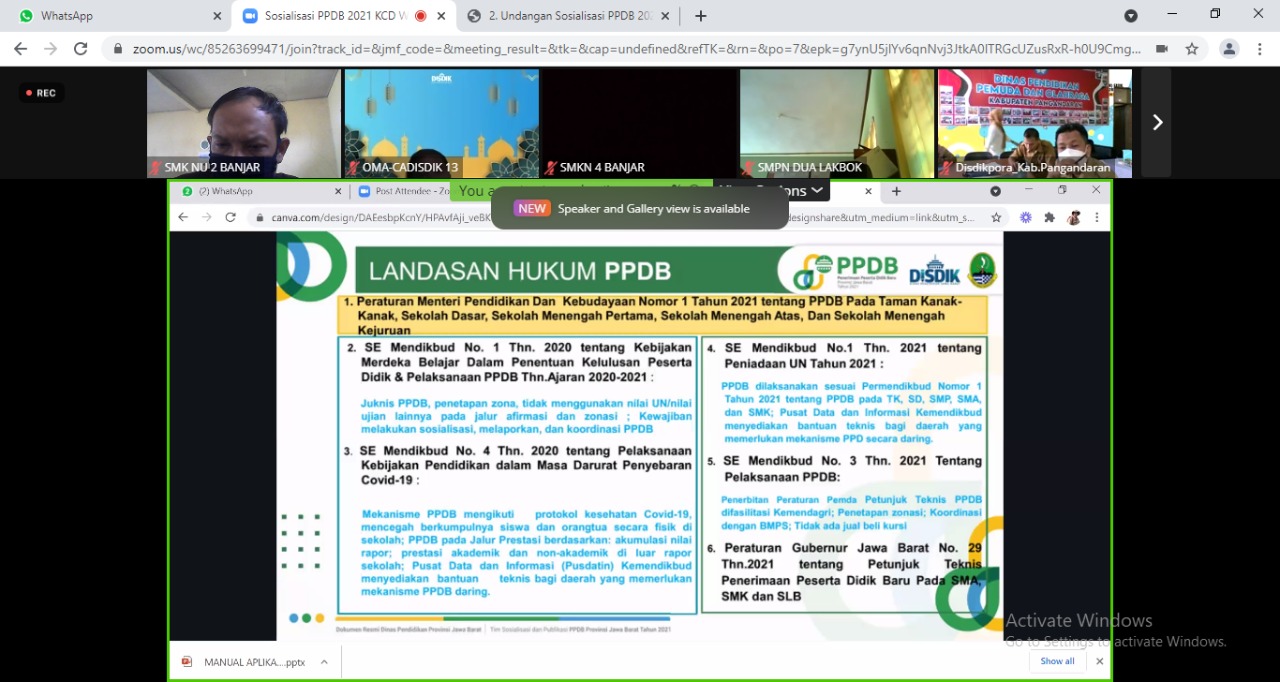Click the REC recording indicator
The height and width of the screenshot is (682, 1280).
41,93
